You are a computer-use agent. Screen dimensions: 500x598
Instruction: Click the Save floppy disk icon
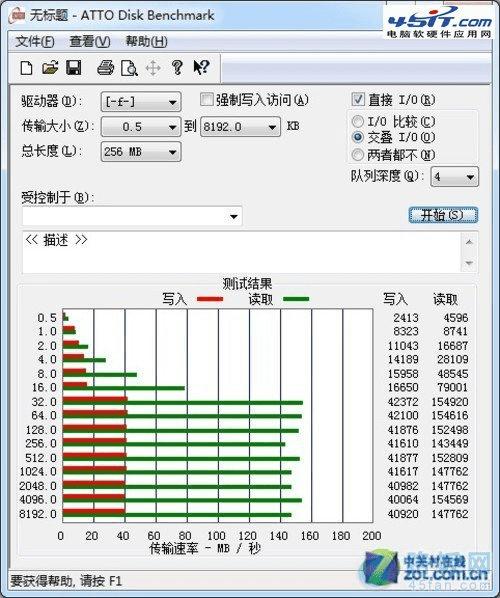74,68
